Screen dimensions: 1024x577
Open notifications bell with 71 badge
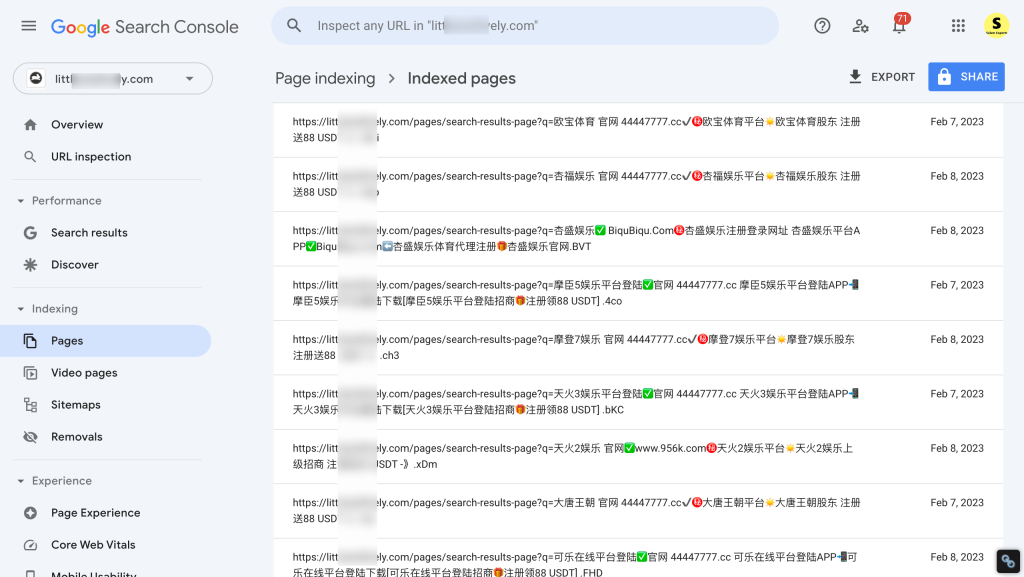[x=900, y=24]
